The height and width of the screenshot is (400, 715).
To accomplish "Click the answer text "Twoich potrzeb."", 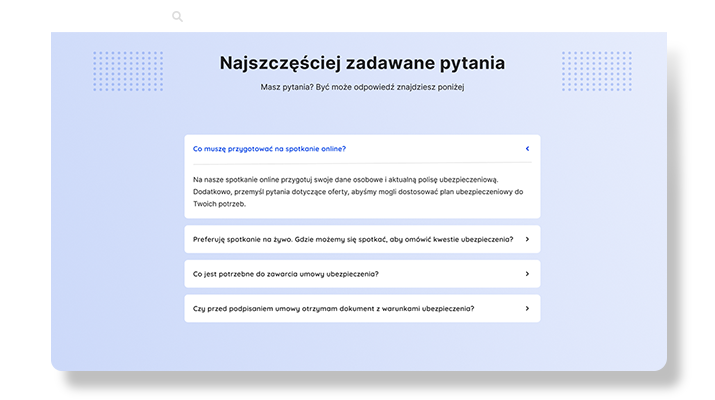I will pyautogui.click(x=219, y=204).
